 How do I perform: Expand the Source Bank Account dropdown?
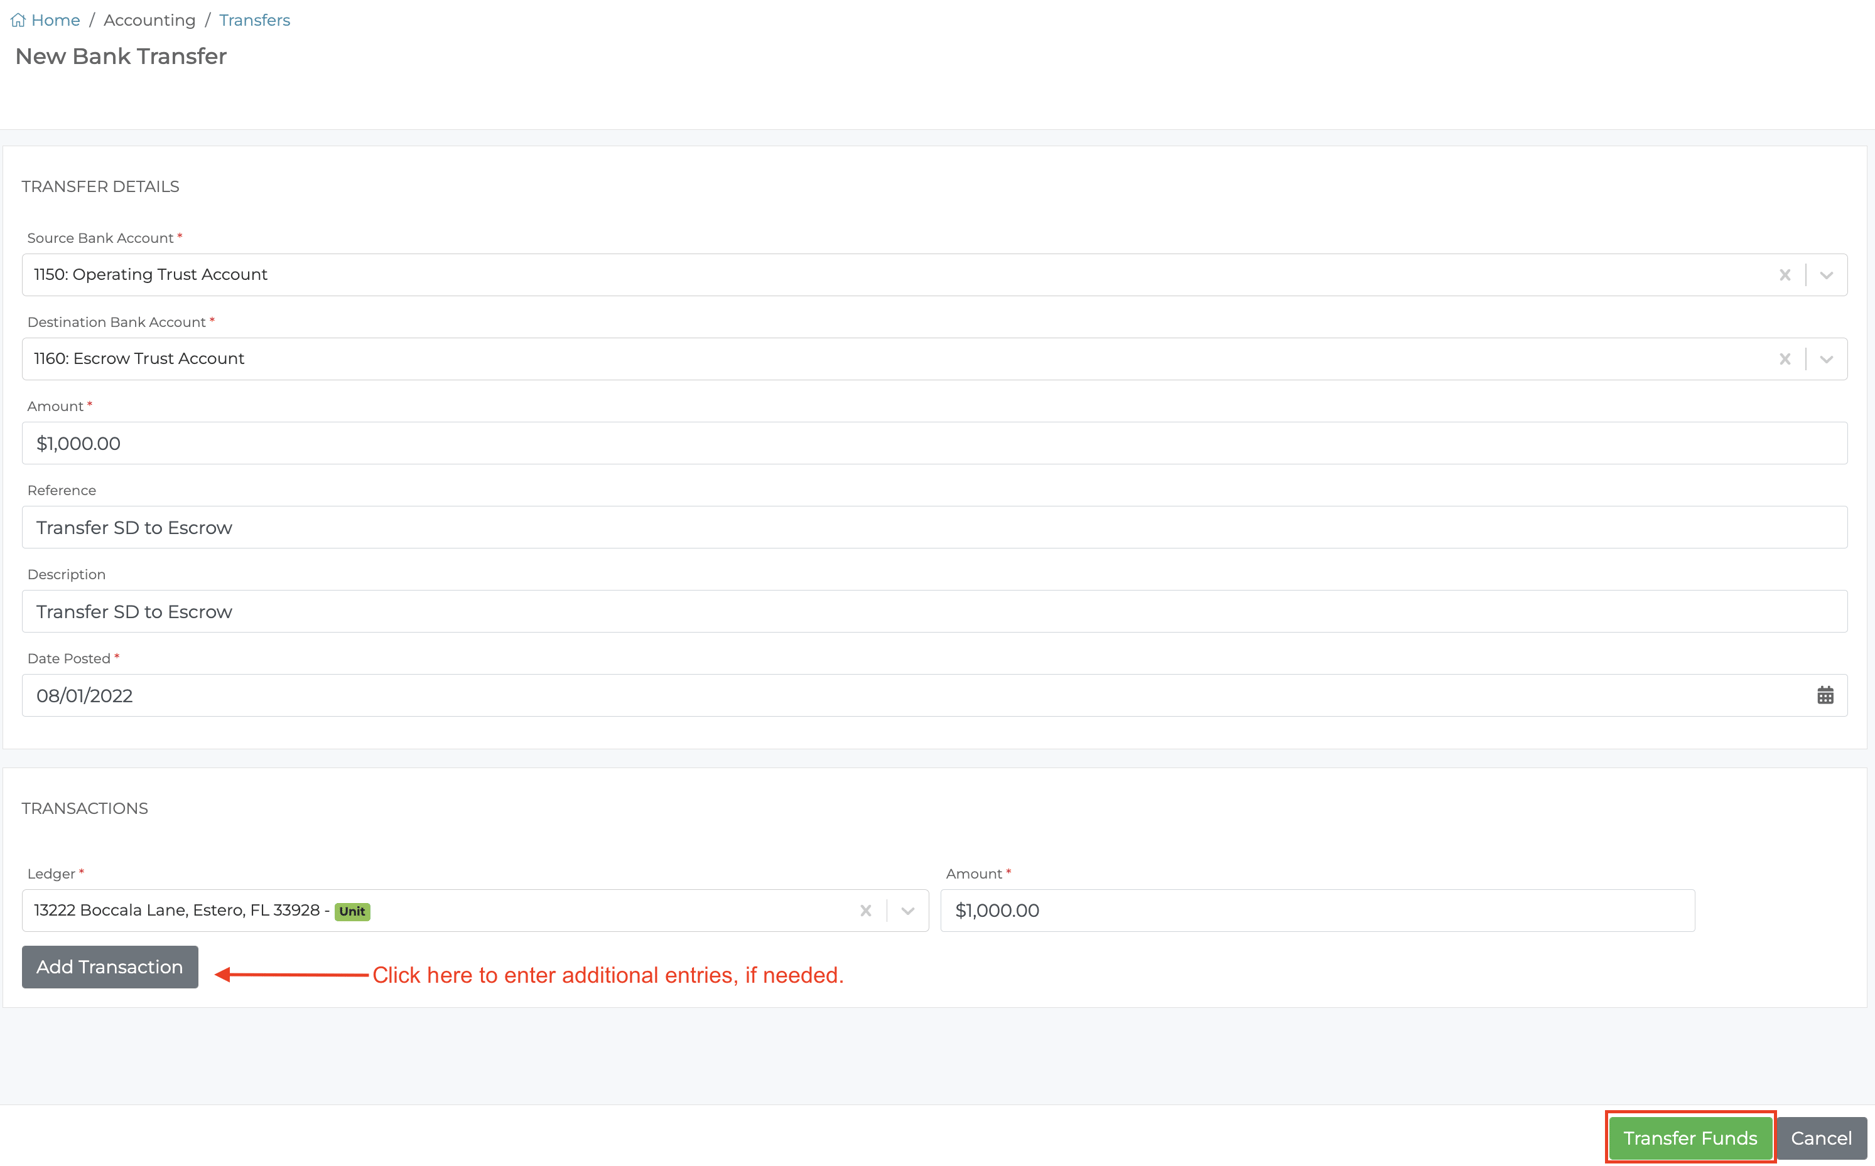click(x=1826, y=275)
